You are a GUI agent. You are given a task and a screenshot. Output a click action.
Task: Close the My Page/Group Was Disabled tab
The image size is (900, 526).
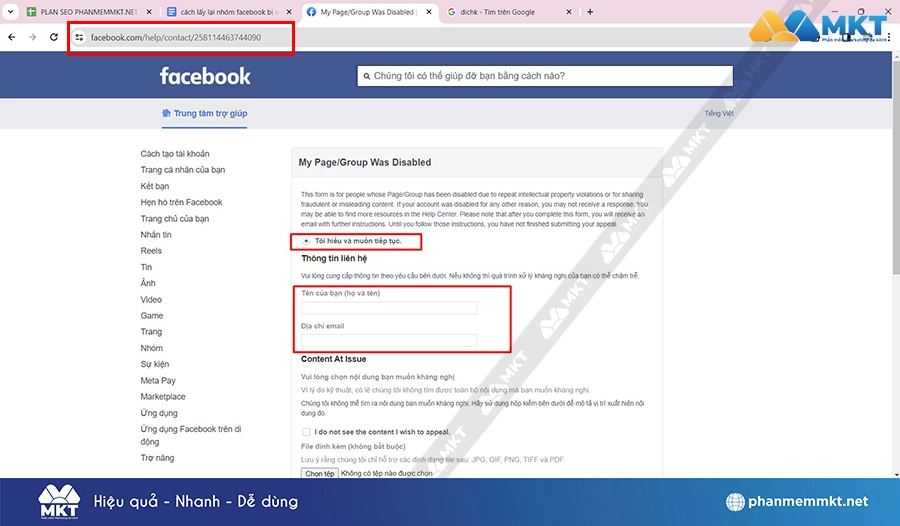coord(429,11)
